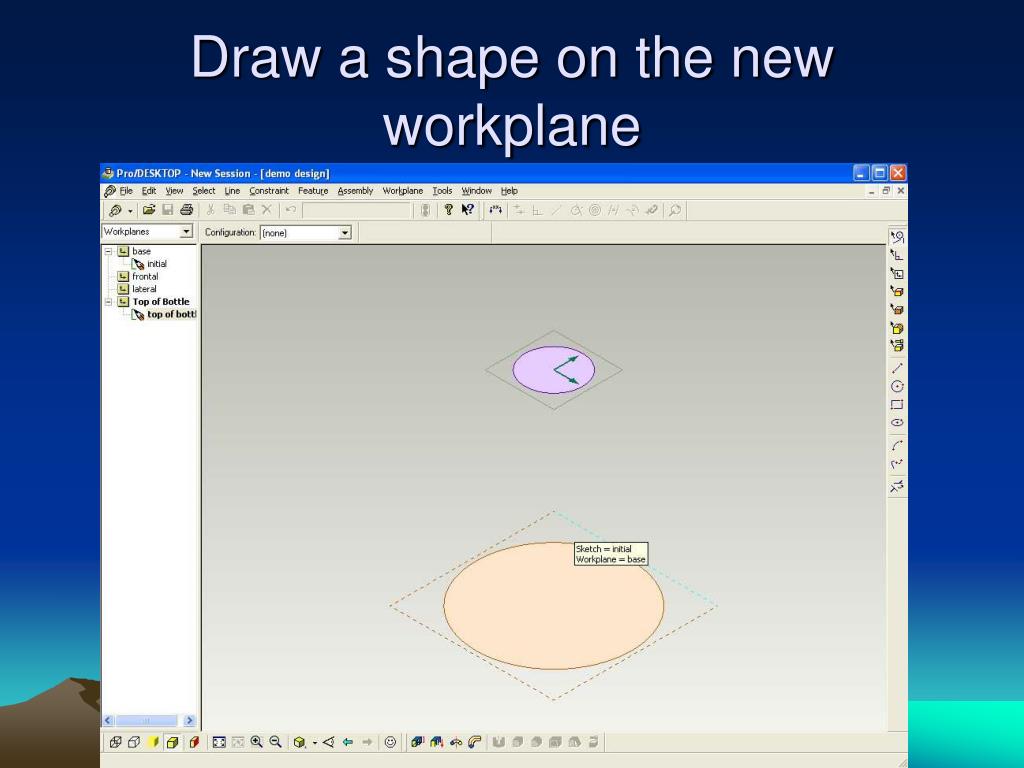1024x768 pixels.
Task: Select the Select Edges tool
Action: 897,291
